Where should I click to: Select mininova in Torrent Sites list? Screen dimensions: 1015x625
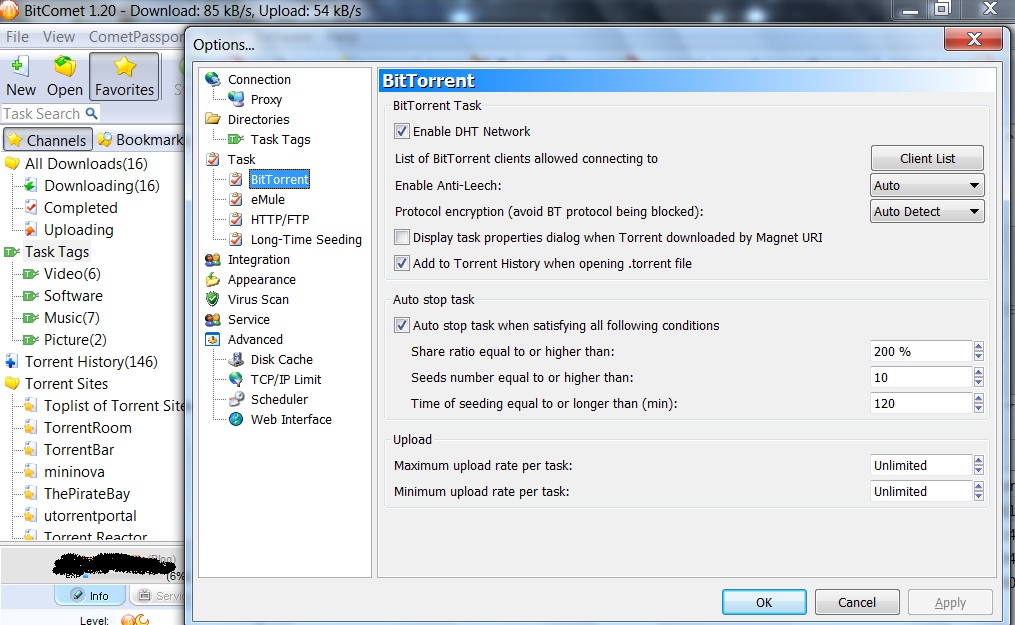tap(74, 472)
